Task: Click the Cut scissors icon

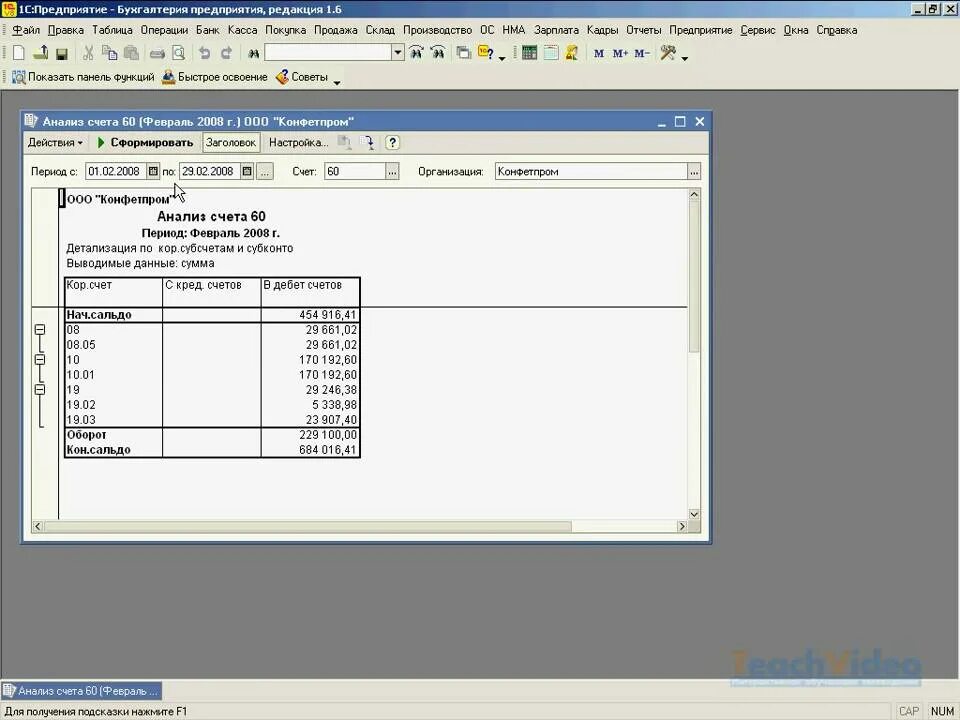Action: pyautogui.click(x=88, y=53)
